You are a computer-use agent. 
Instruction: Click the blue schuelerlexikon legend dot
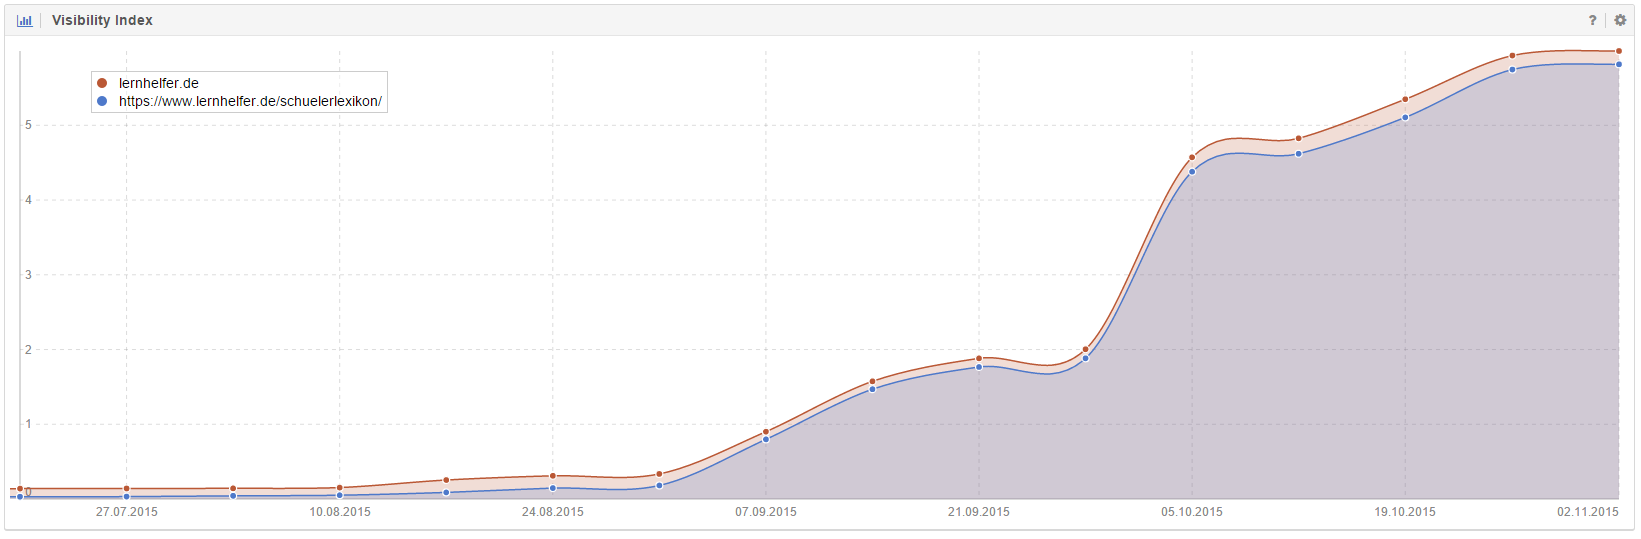(102, 101)
